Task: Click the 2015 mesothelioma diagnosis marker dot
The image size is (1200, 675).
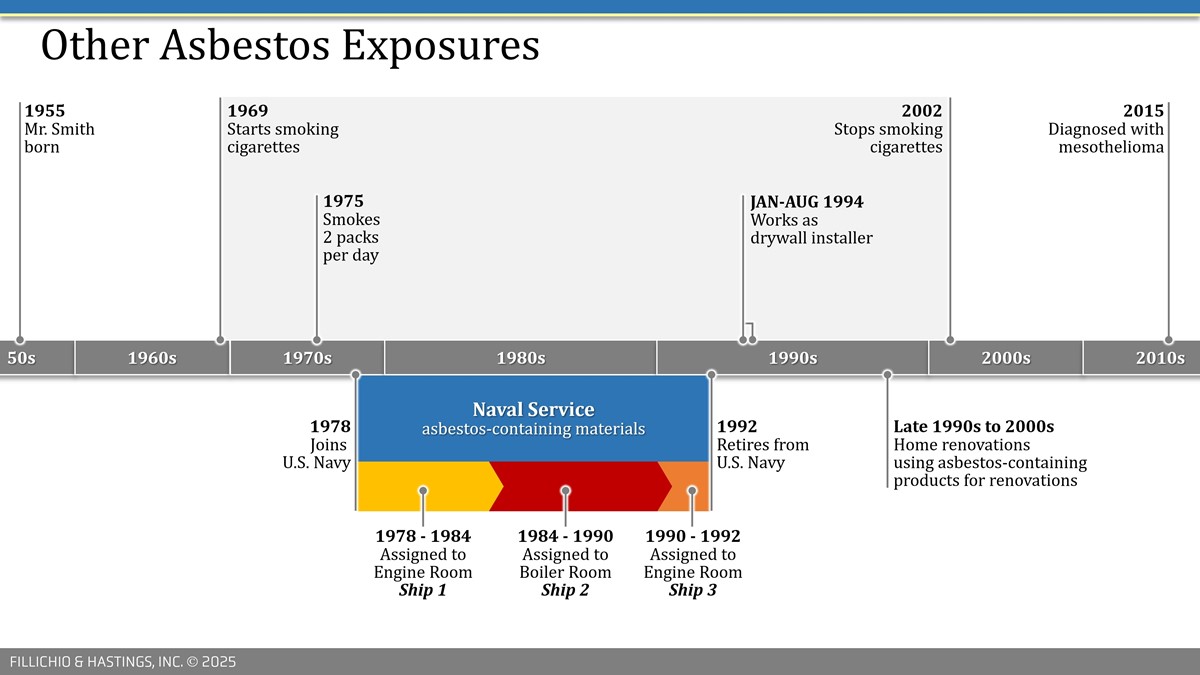Action: [x=1168, y=340]
